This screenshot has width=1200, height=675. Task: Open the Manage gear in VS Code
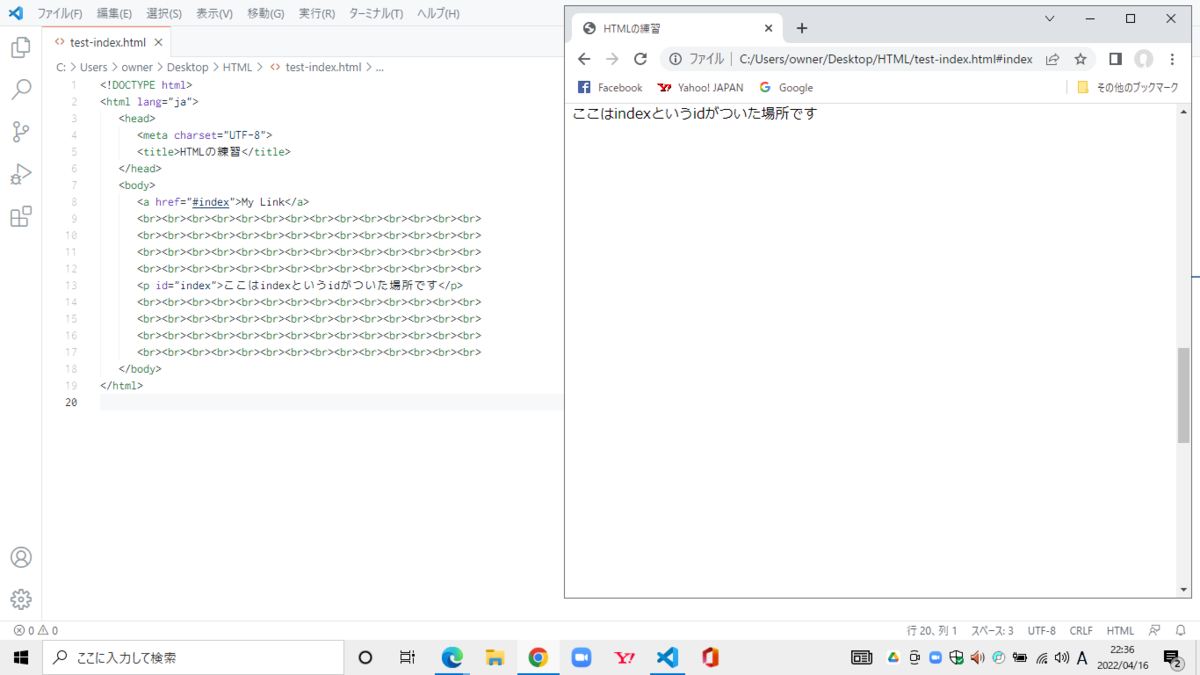coord(20,599)
